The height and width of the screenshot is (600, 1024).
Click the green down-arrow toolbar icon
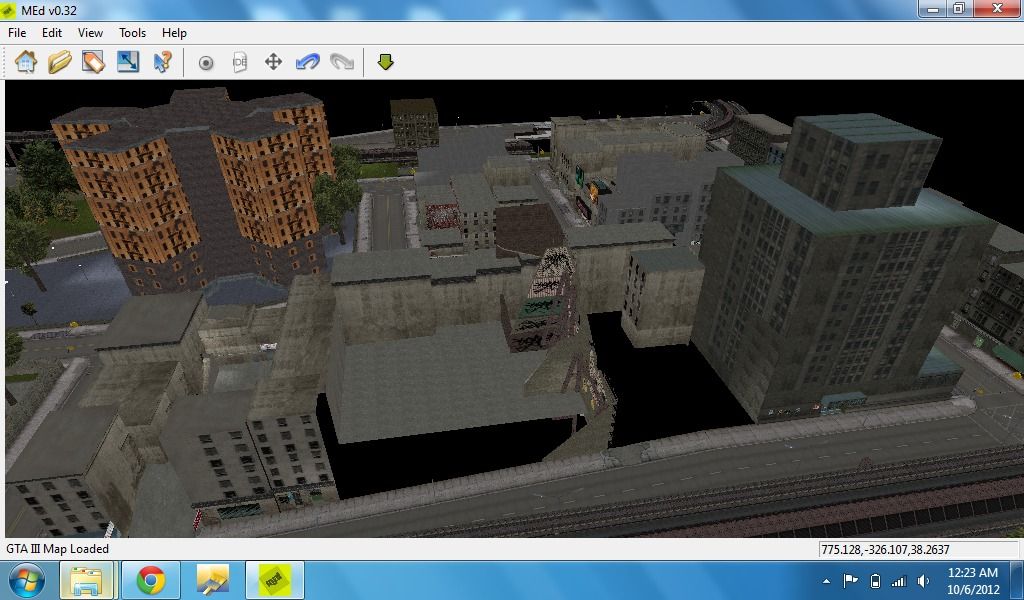click(385, 62)
